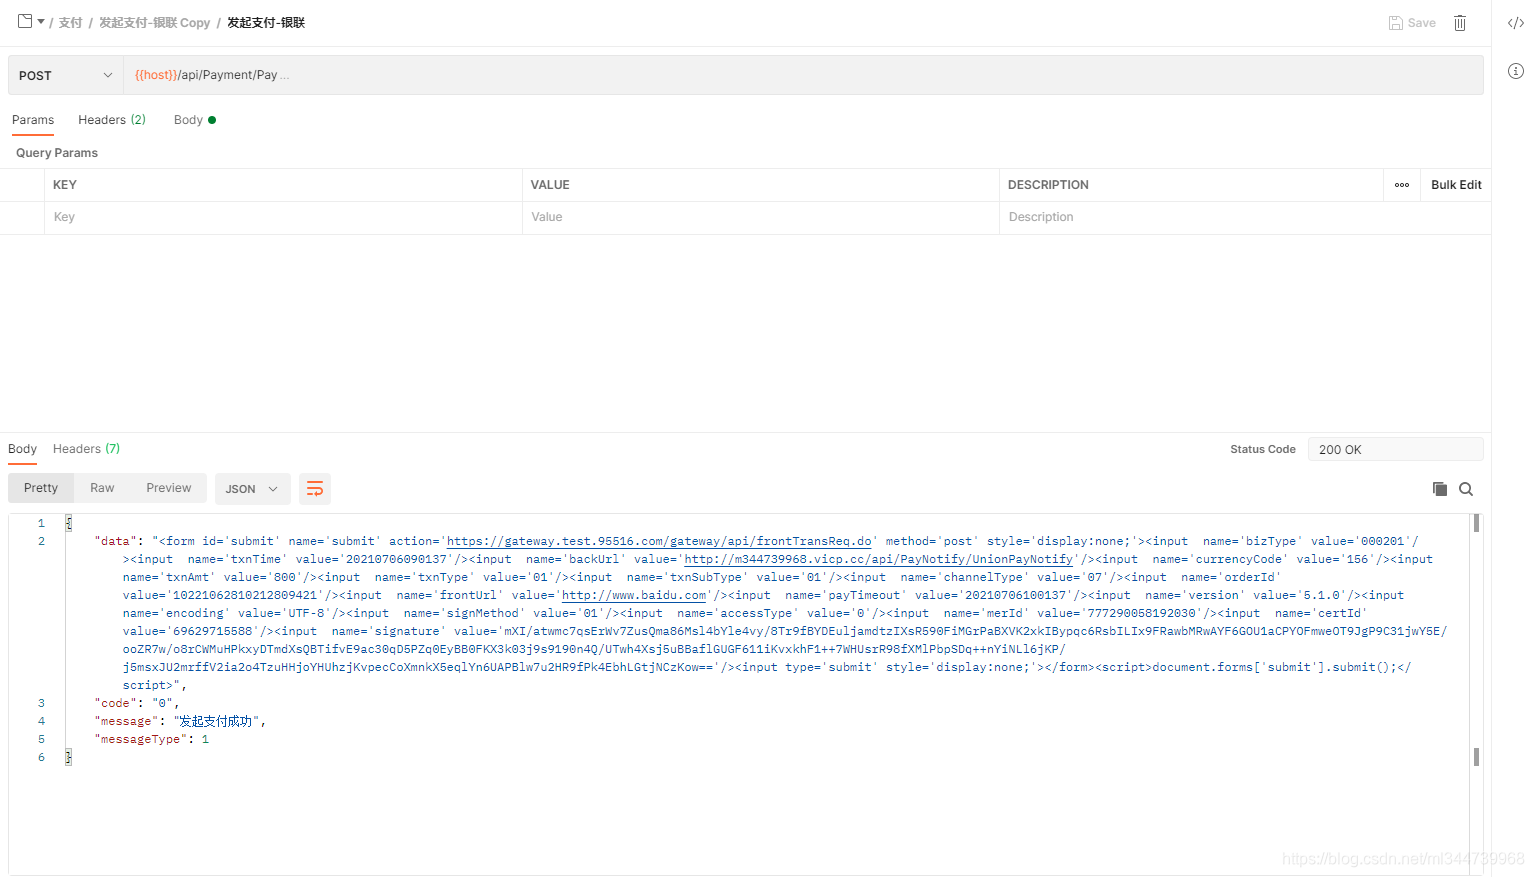Click the Save button
The width and height of the screenshot is (1534, 877).
pyautogui.click(x=1412, y=23)
